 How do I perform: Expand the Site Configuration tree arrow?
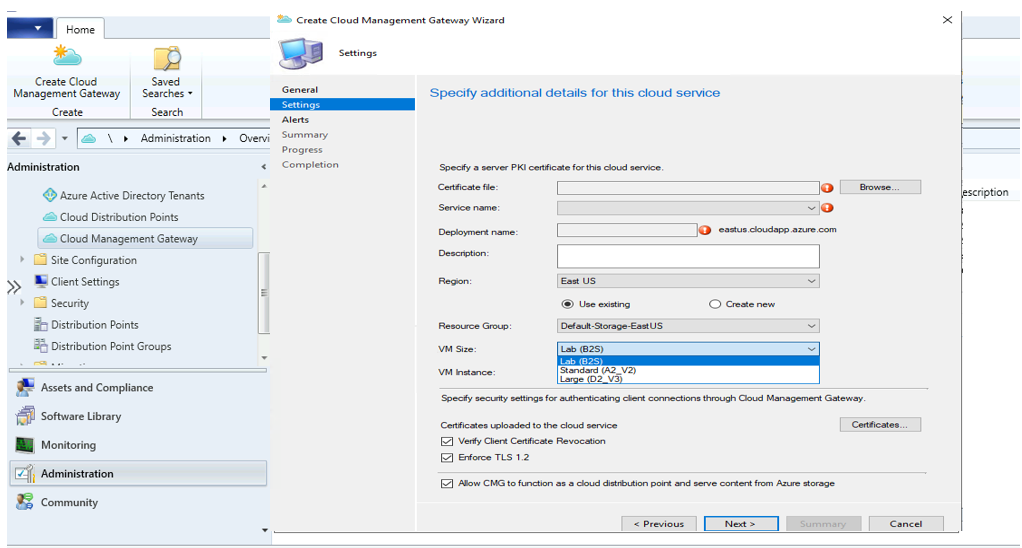click(x=22, y=259)
